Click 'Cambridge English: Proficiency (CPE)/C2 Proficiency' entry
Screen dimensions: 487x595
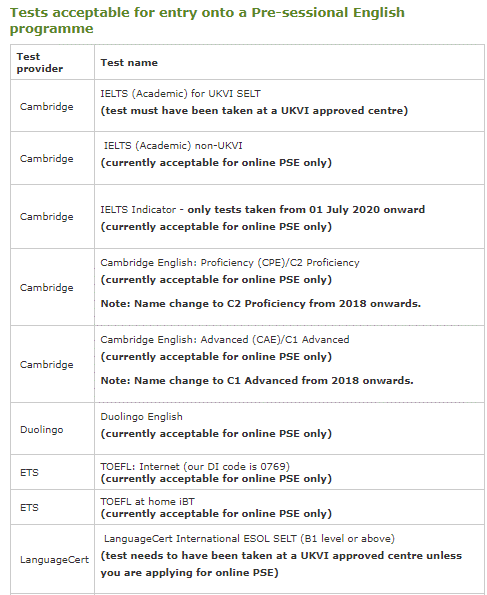click(230, 263)
